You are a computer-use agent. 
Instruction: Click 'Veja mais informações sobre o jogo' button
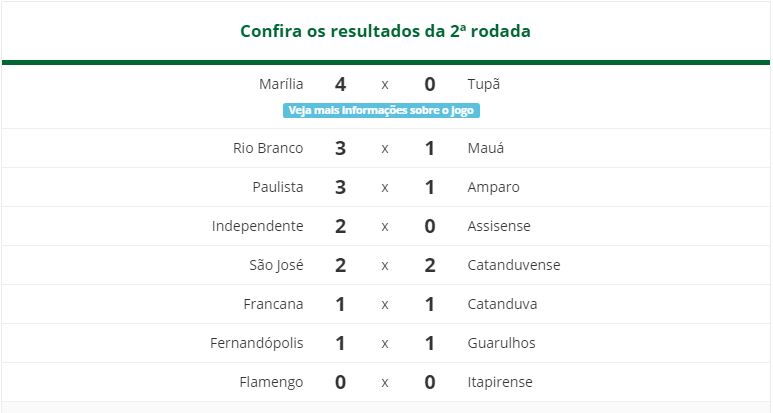pos(381,110)
